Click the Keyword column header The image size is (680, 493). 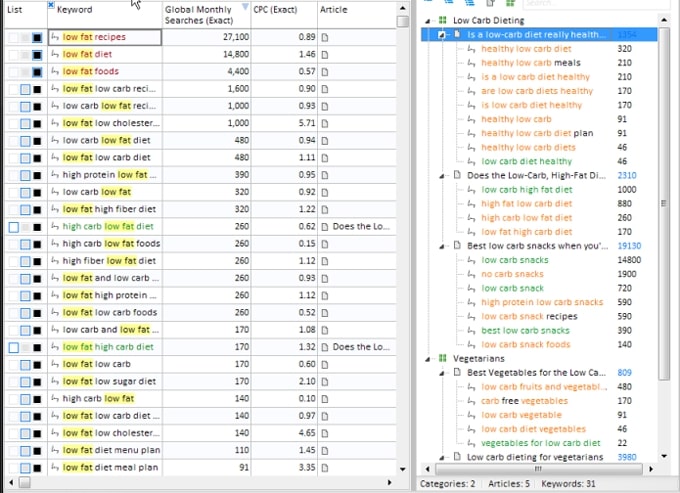click(x=105, y=15)
